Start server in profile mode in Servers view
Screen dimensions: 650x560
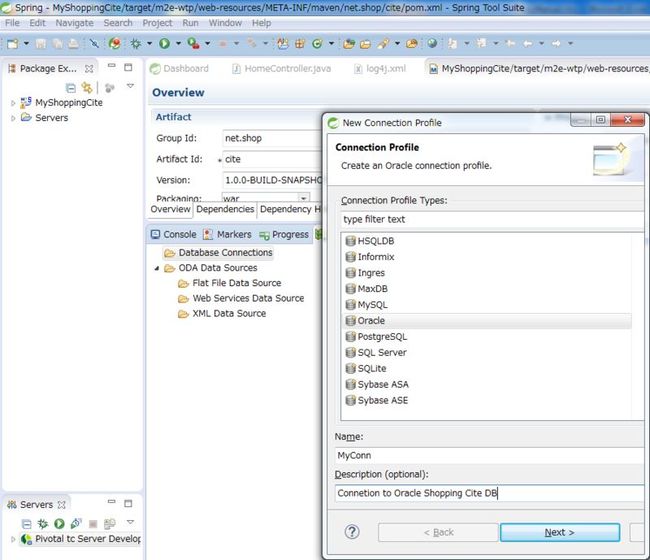[76, 523]
